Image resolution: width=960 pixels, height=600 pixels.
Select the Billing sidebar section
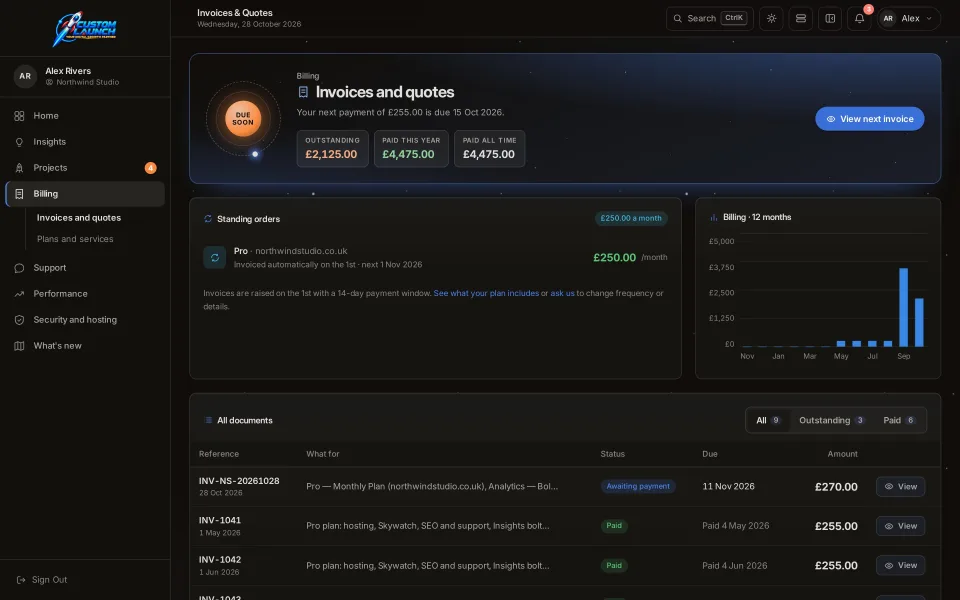pos(84,193)
